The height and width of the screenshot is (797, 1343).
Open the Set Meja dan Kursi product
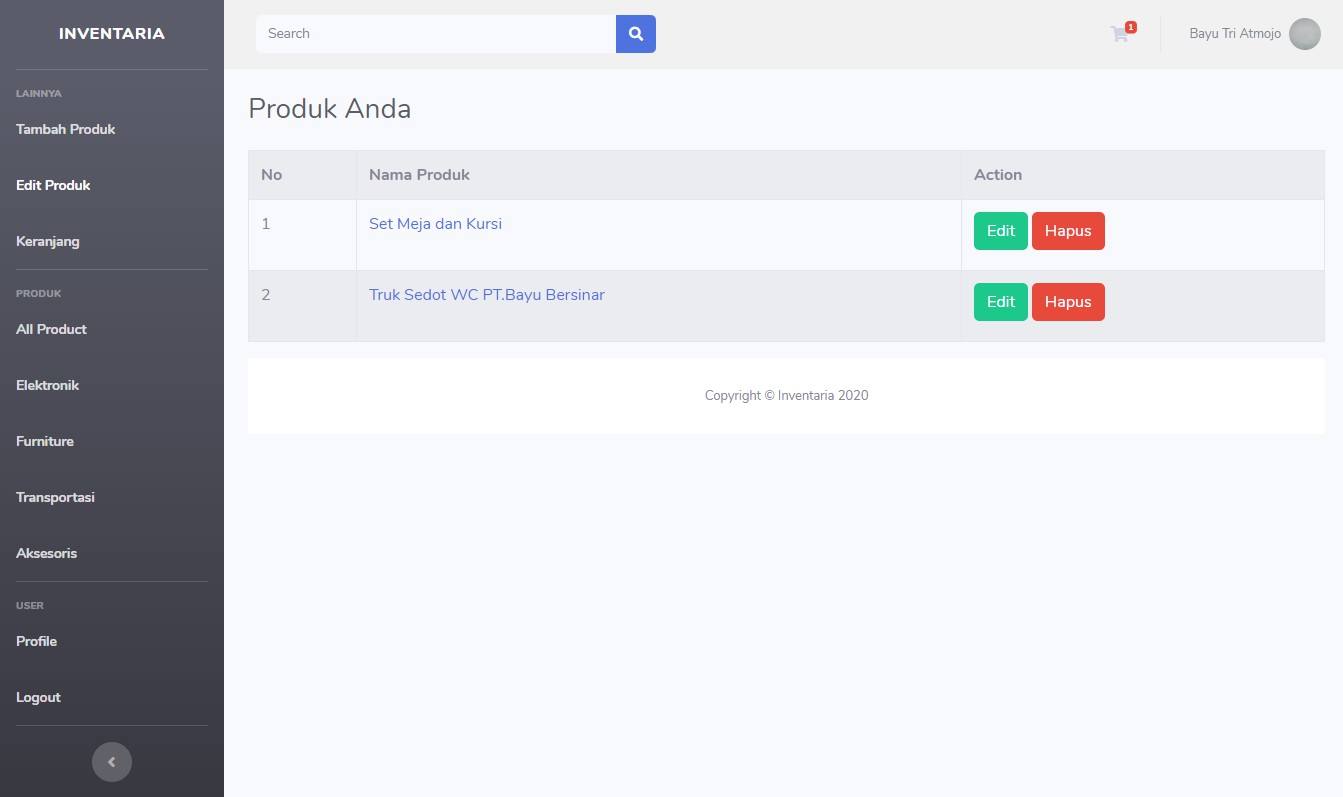pos(435,223)
